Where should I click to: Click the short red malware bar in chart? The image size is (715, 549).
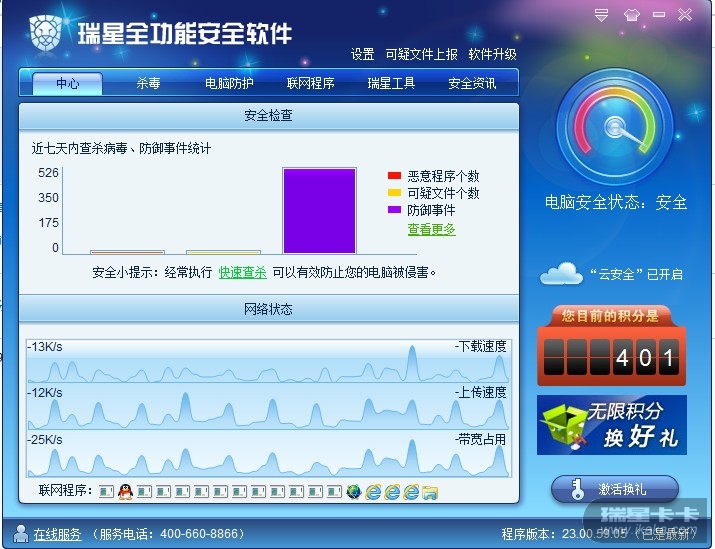127,252
